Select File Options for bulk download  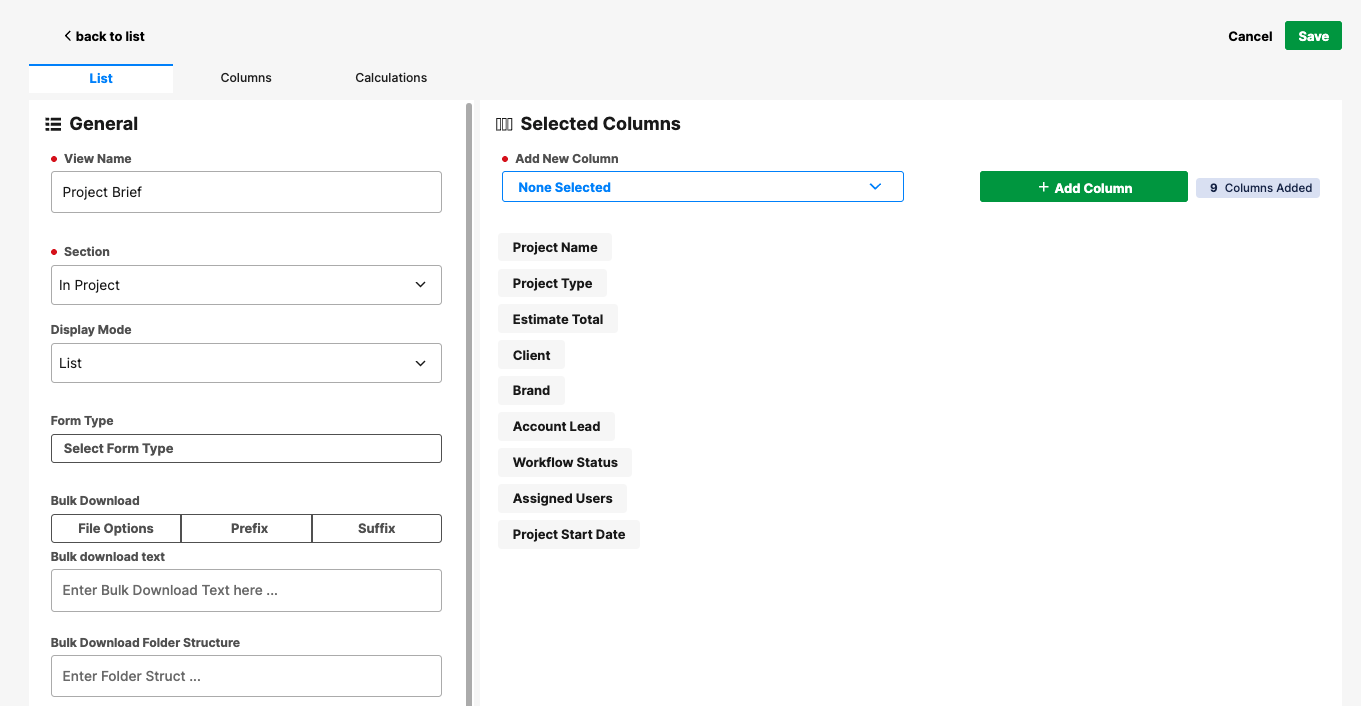click(116, 528)
